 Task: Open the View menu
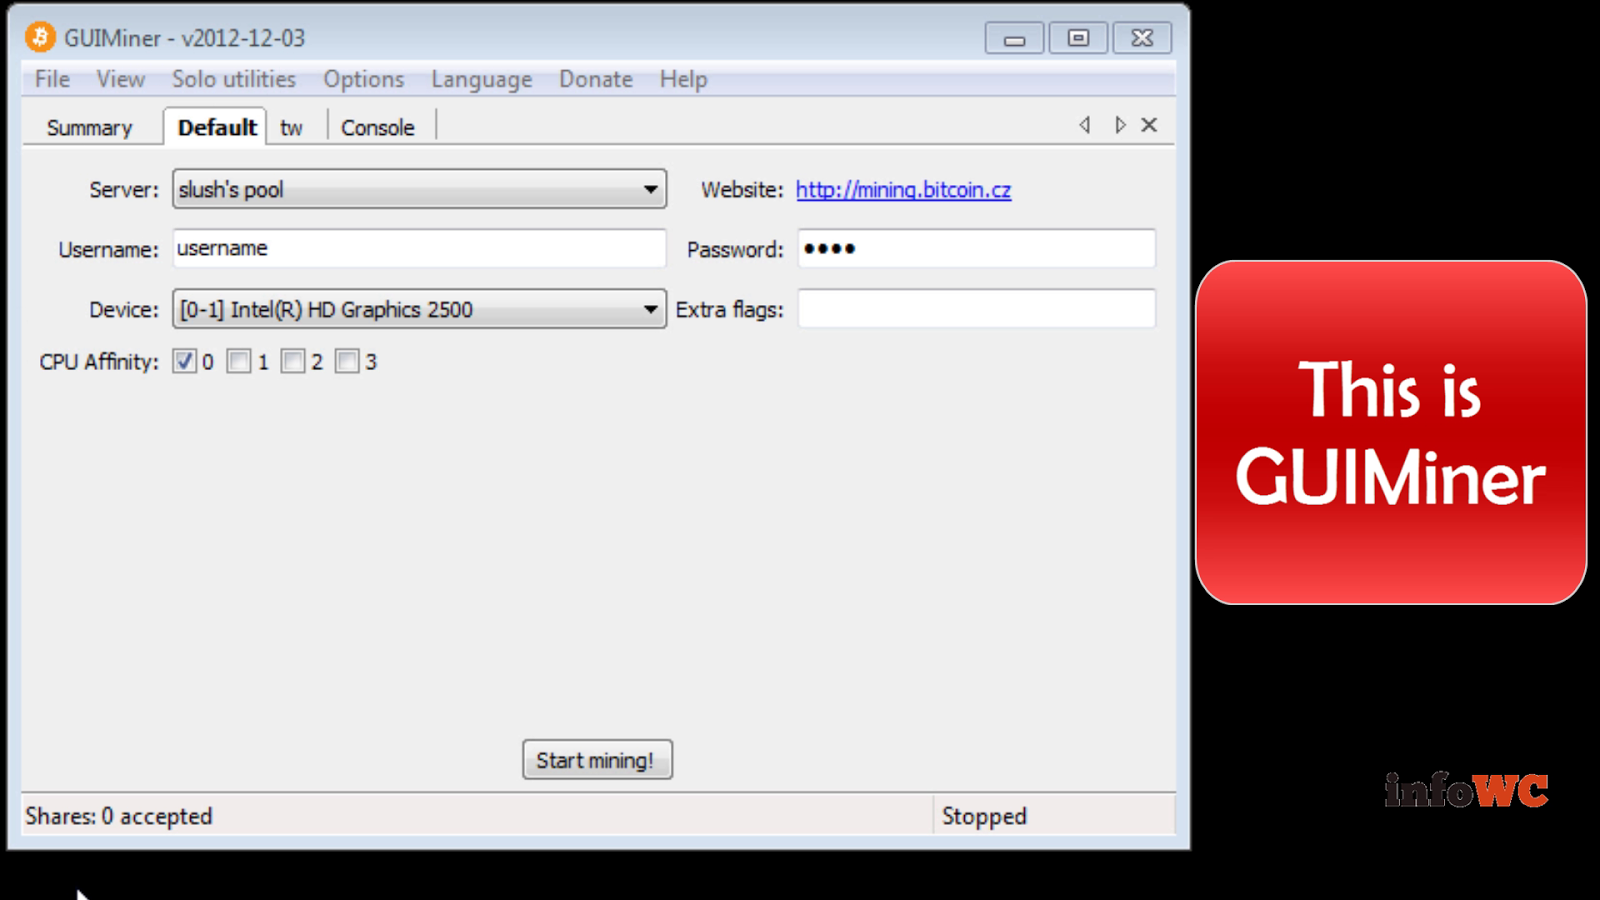point(120,79)
